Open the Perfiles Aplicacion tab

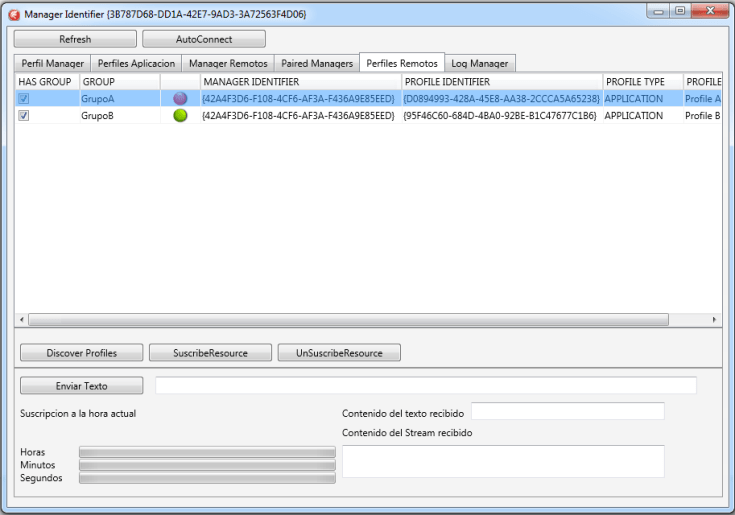136,63
